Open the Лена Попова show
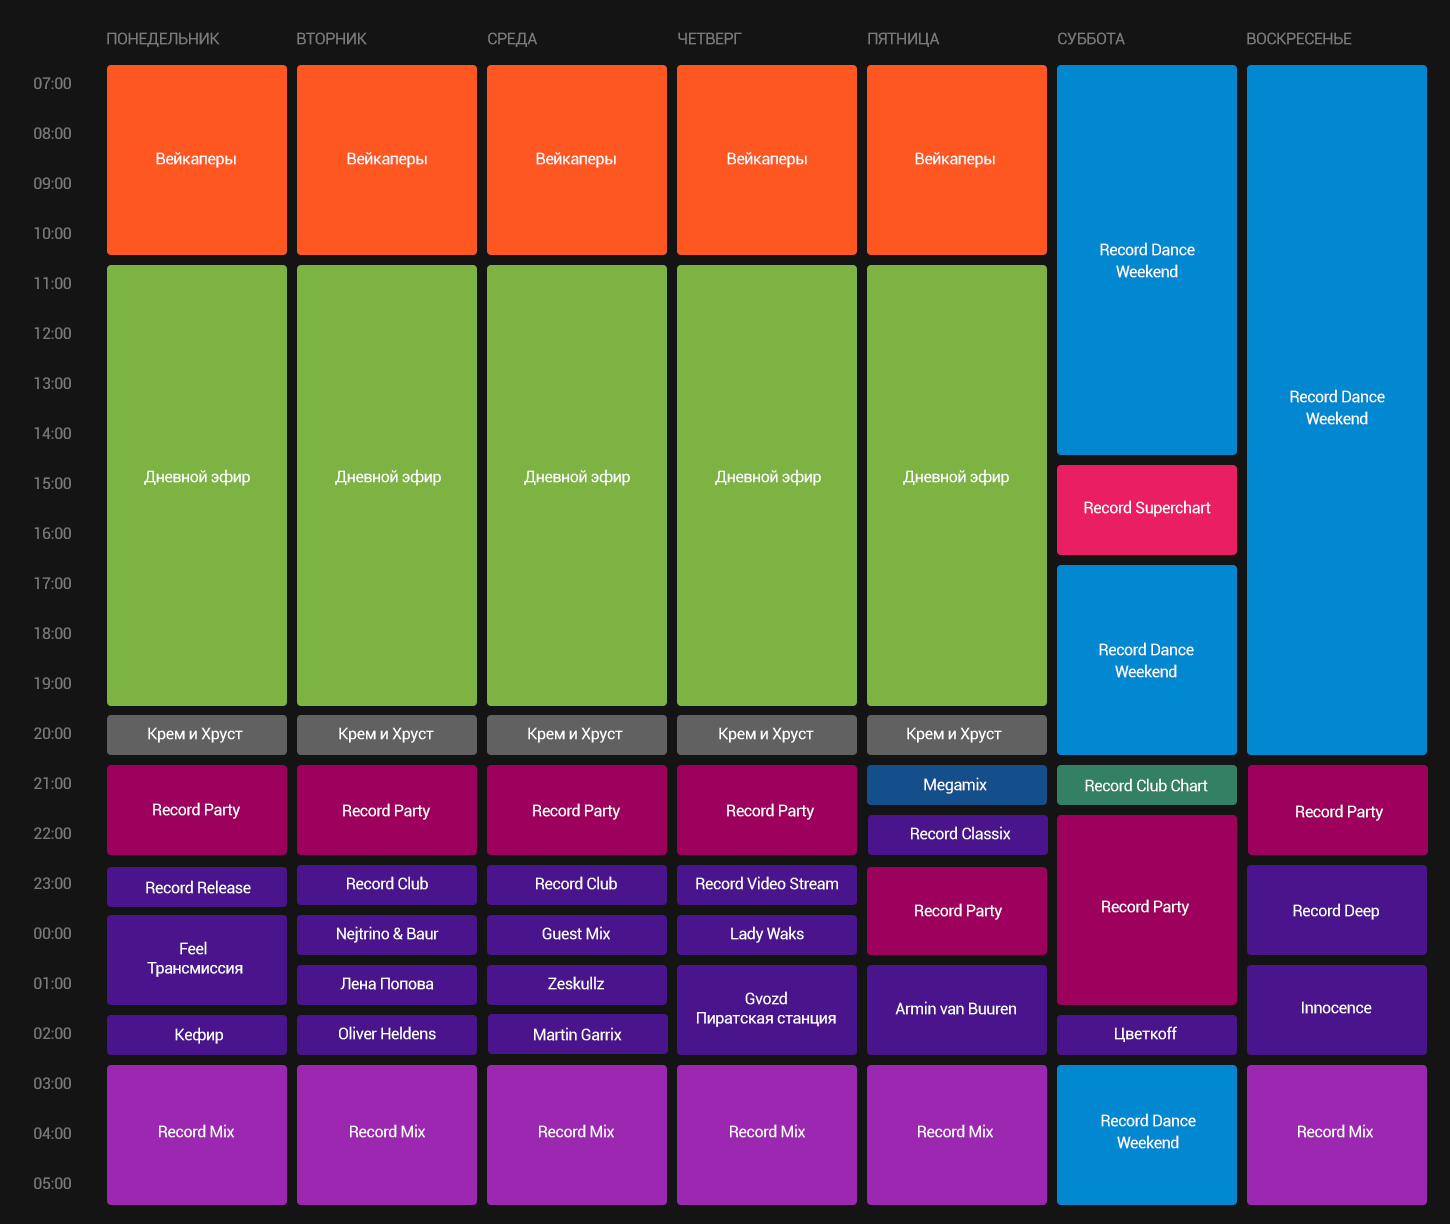The width and height of the screenshot is (1450, 1224). point(387,985)
